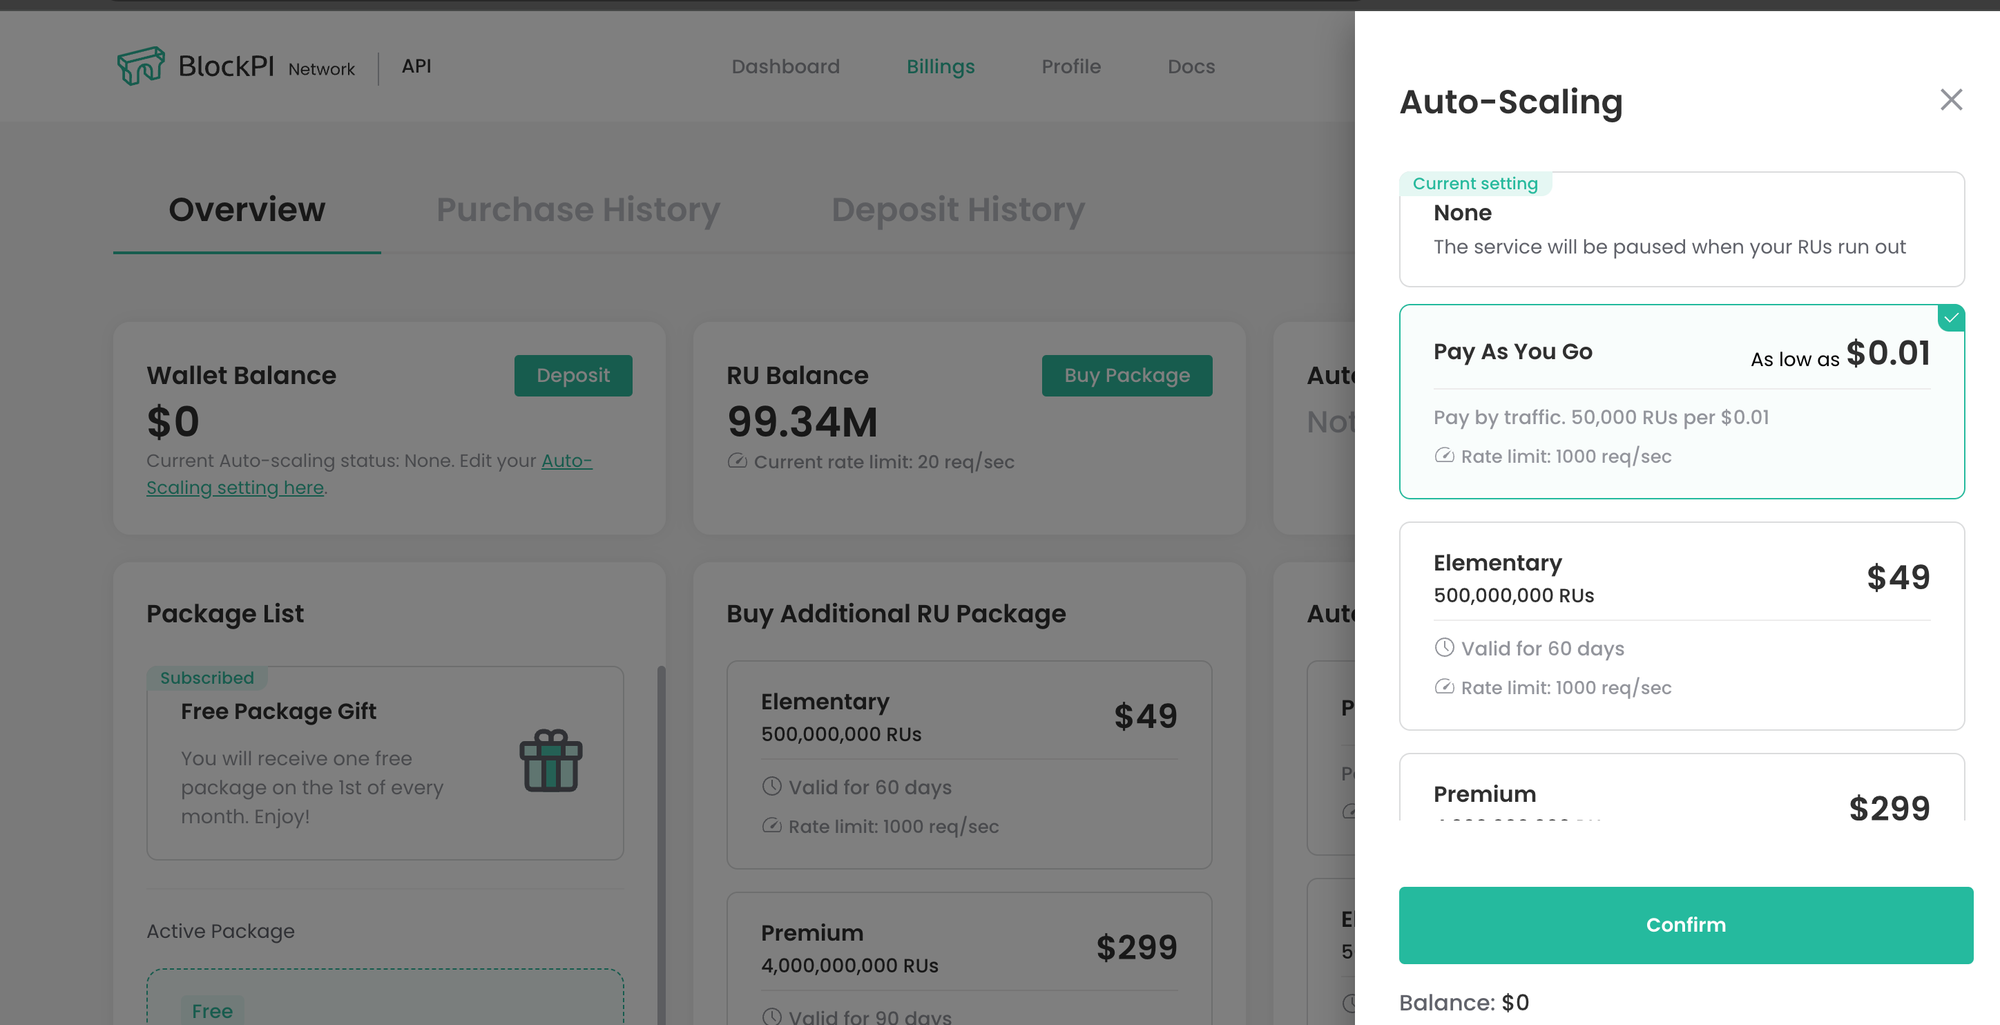Switch to the Deposit History tab

(957, 210)
